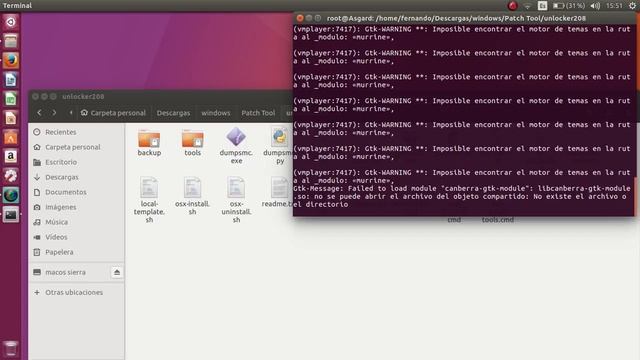Open the session gear menu in top panel
The height and width of the screenshot is (360, 640).
(632, 6)
